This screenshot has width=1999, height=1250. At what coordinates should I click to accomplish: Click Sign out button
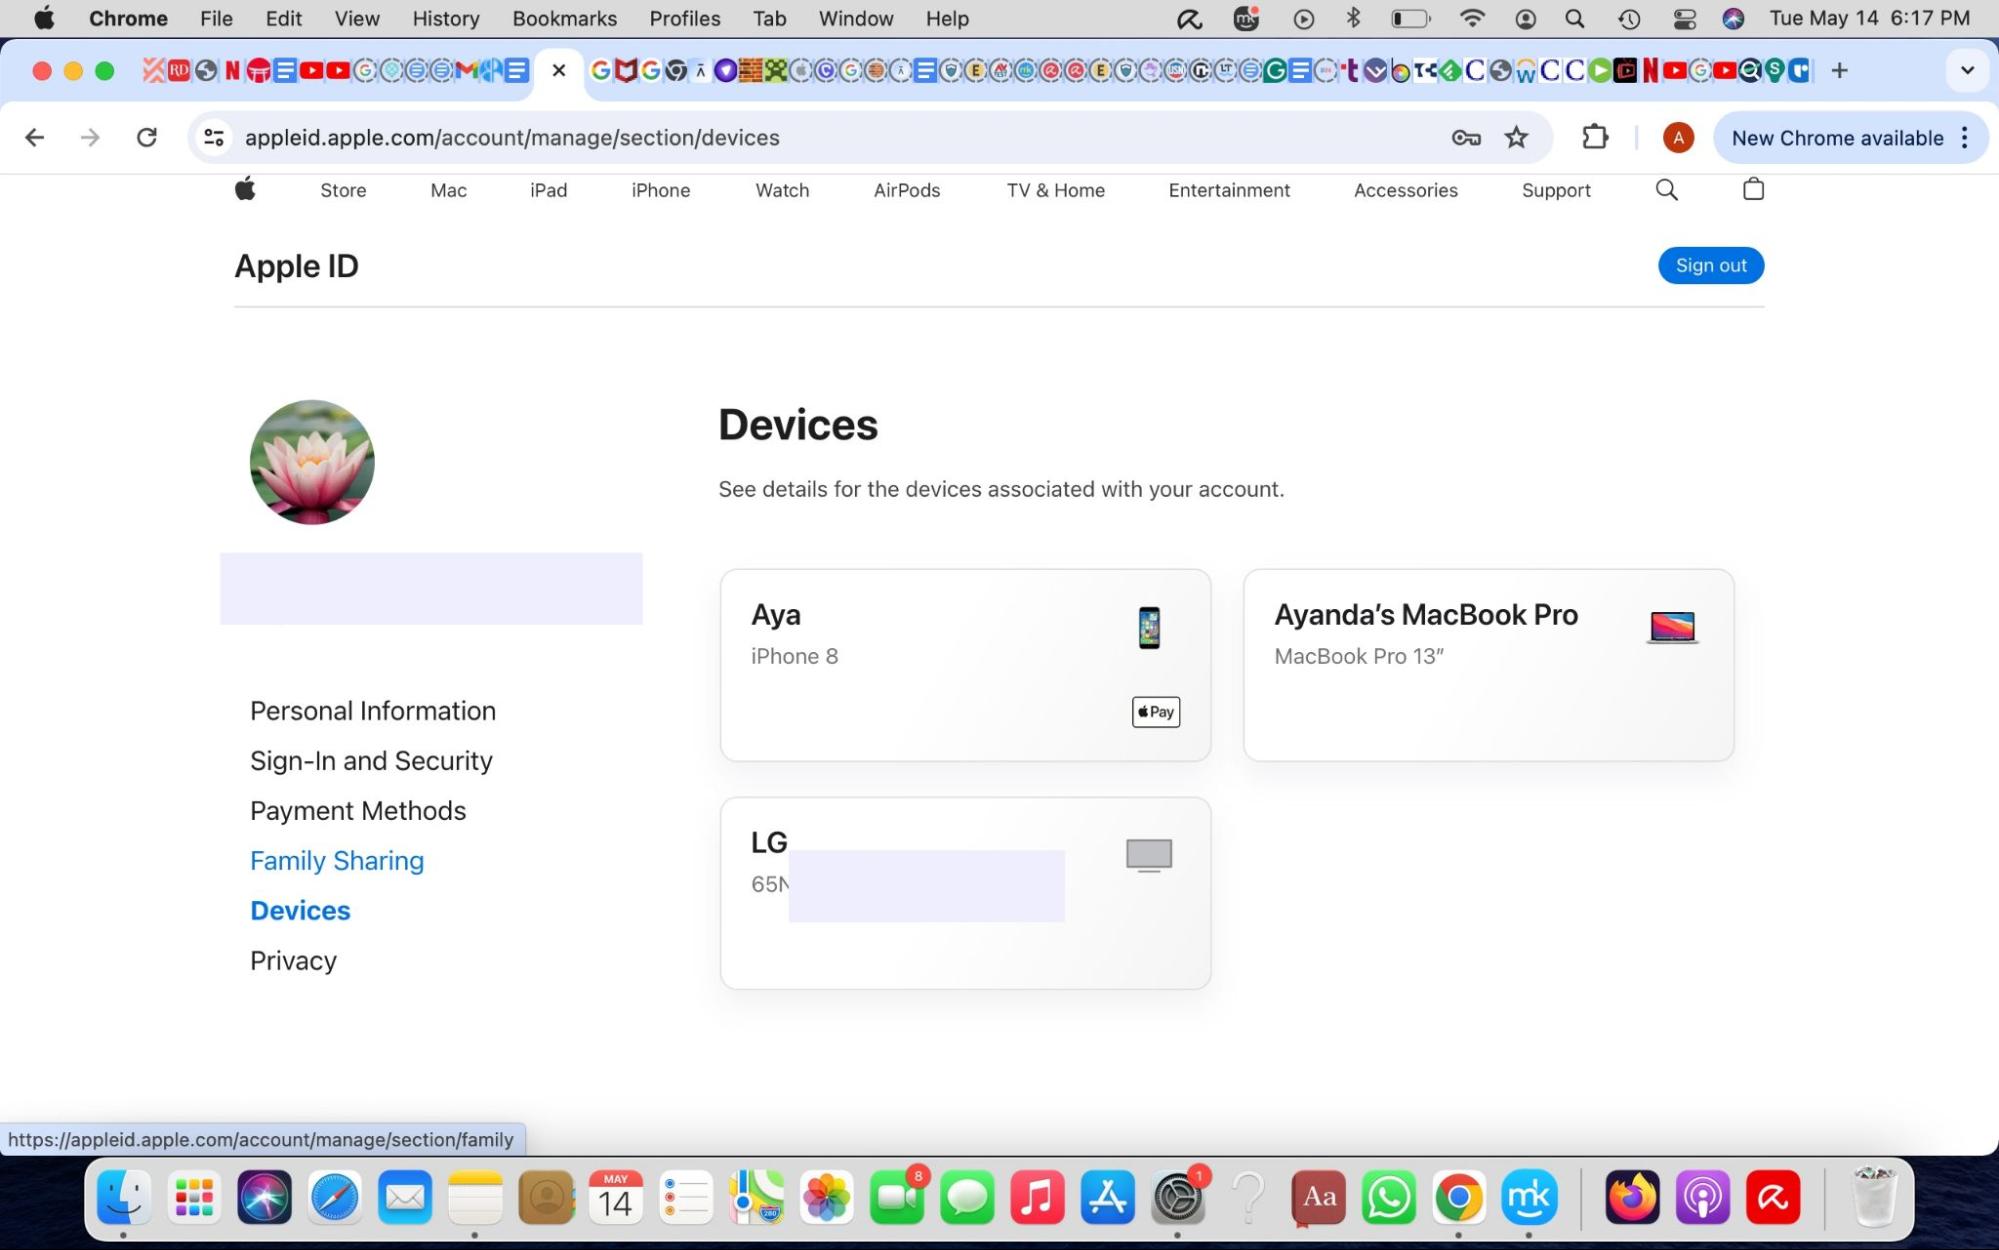(x=1710, y=265)
